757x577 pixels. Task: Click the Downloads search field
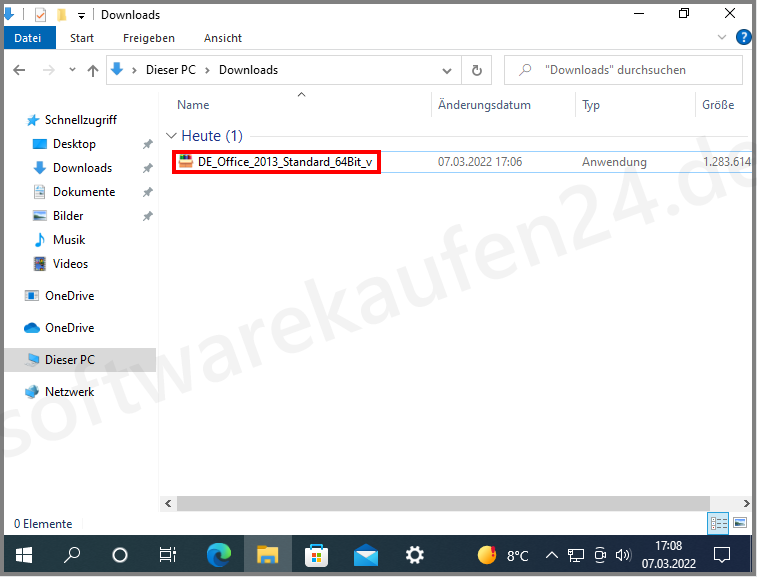tap(623, 70)
